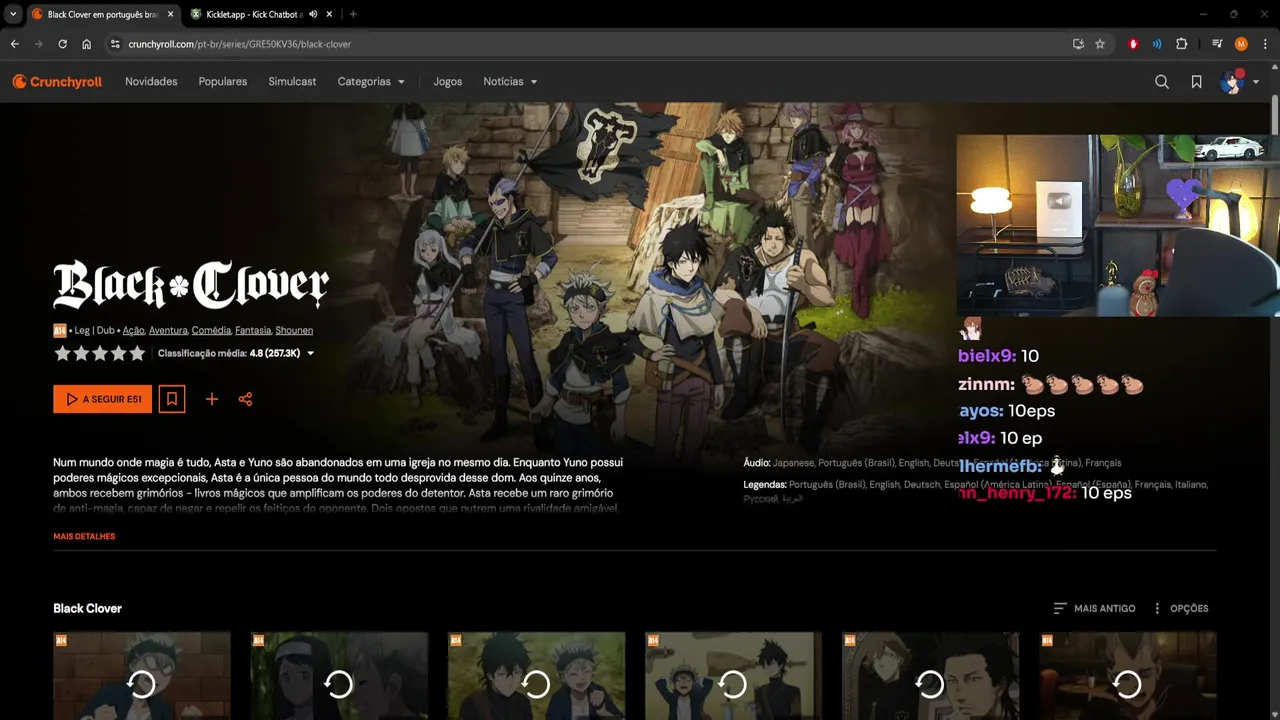Click A SEGUIR E51 play button
The image size is (1280, 720).
click(103, 399)
